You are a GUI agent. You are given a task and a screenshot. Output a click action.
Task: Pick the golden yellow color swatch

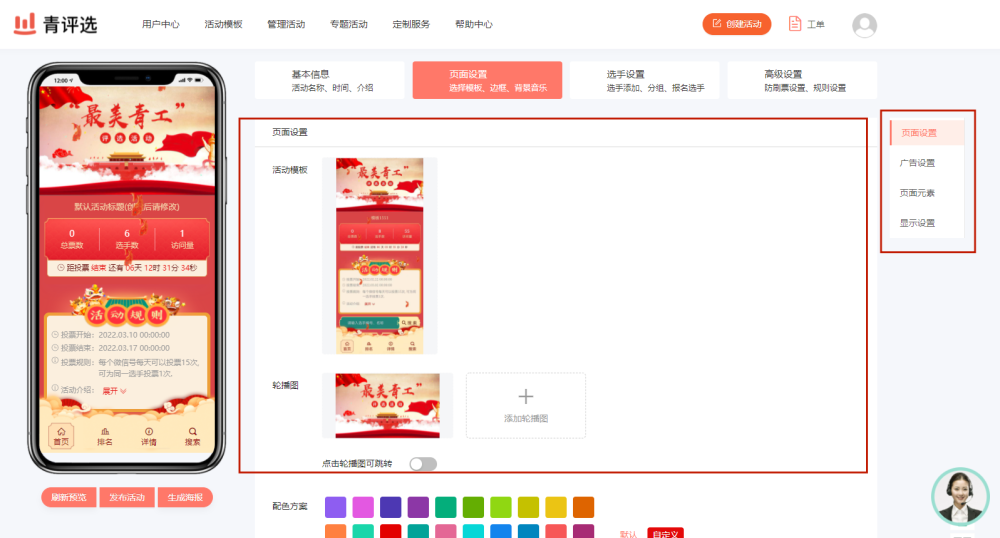[x=555, y=507]
